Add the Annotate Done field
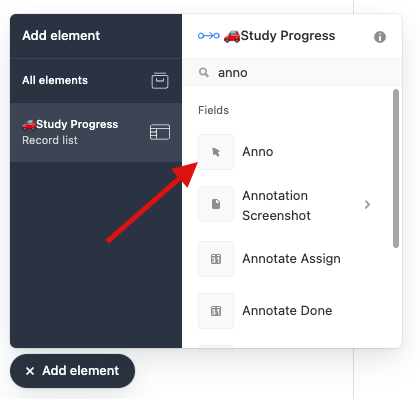This screenshot has height=399, width=417. tap(287, 311)
